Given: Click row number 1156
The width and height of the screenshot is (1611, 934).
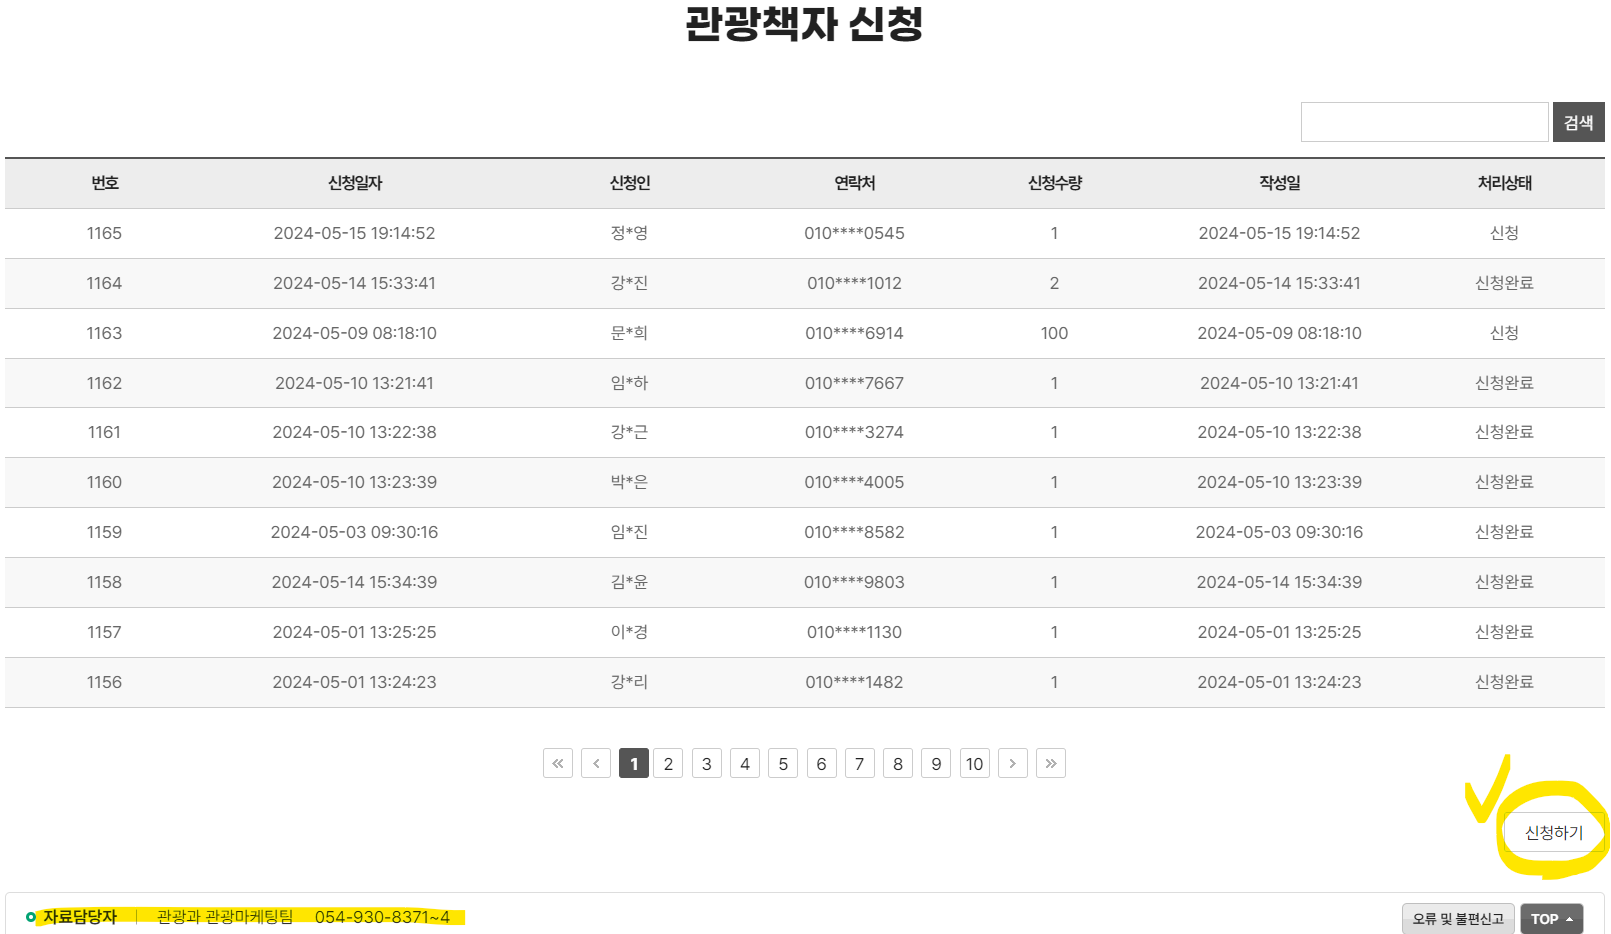Looking at the screenshot, I should [x=104, y=682].
